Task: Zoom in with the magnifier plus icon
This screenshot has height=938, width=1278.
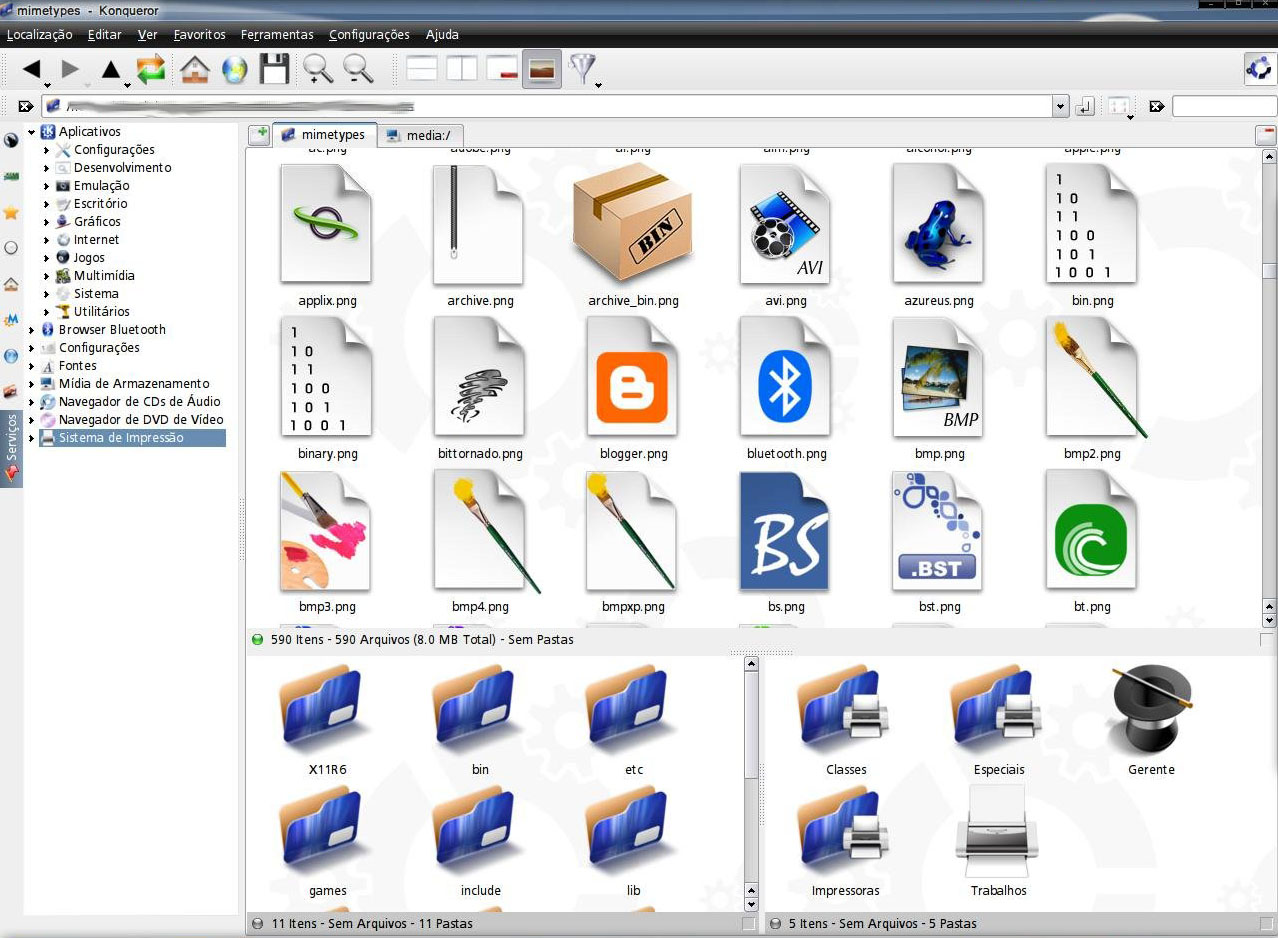Action: 318,69
